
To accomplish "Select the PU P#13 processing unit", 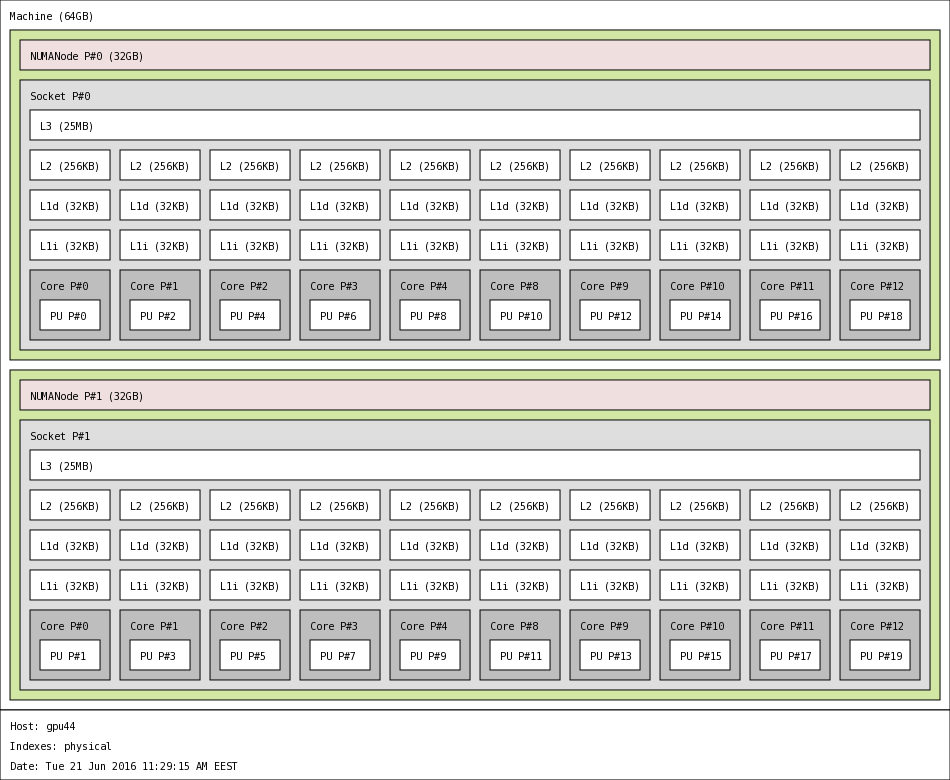I will point(610,656).
